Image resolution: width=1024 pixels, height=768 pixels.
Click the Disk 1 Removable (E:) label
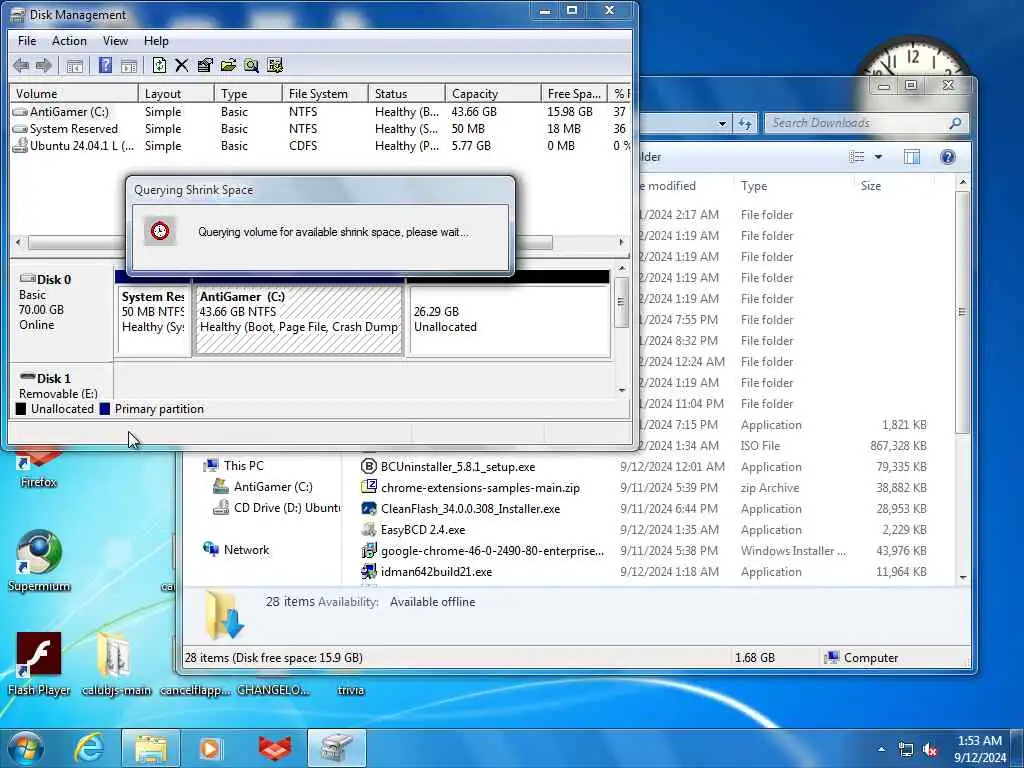click(x=61, y=385)
